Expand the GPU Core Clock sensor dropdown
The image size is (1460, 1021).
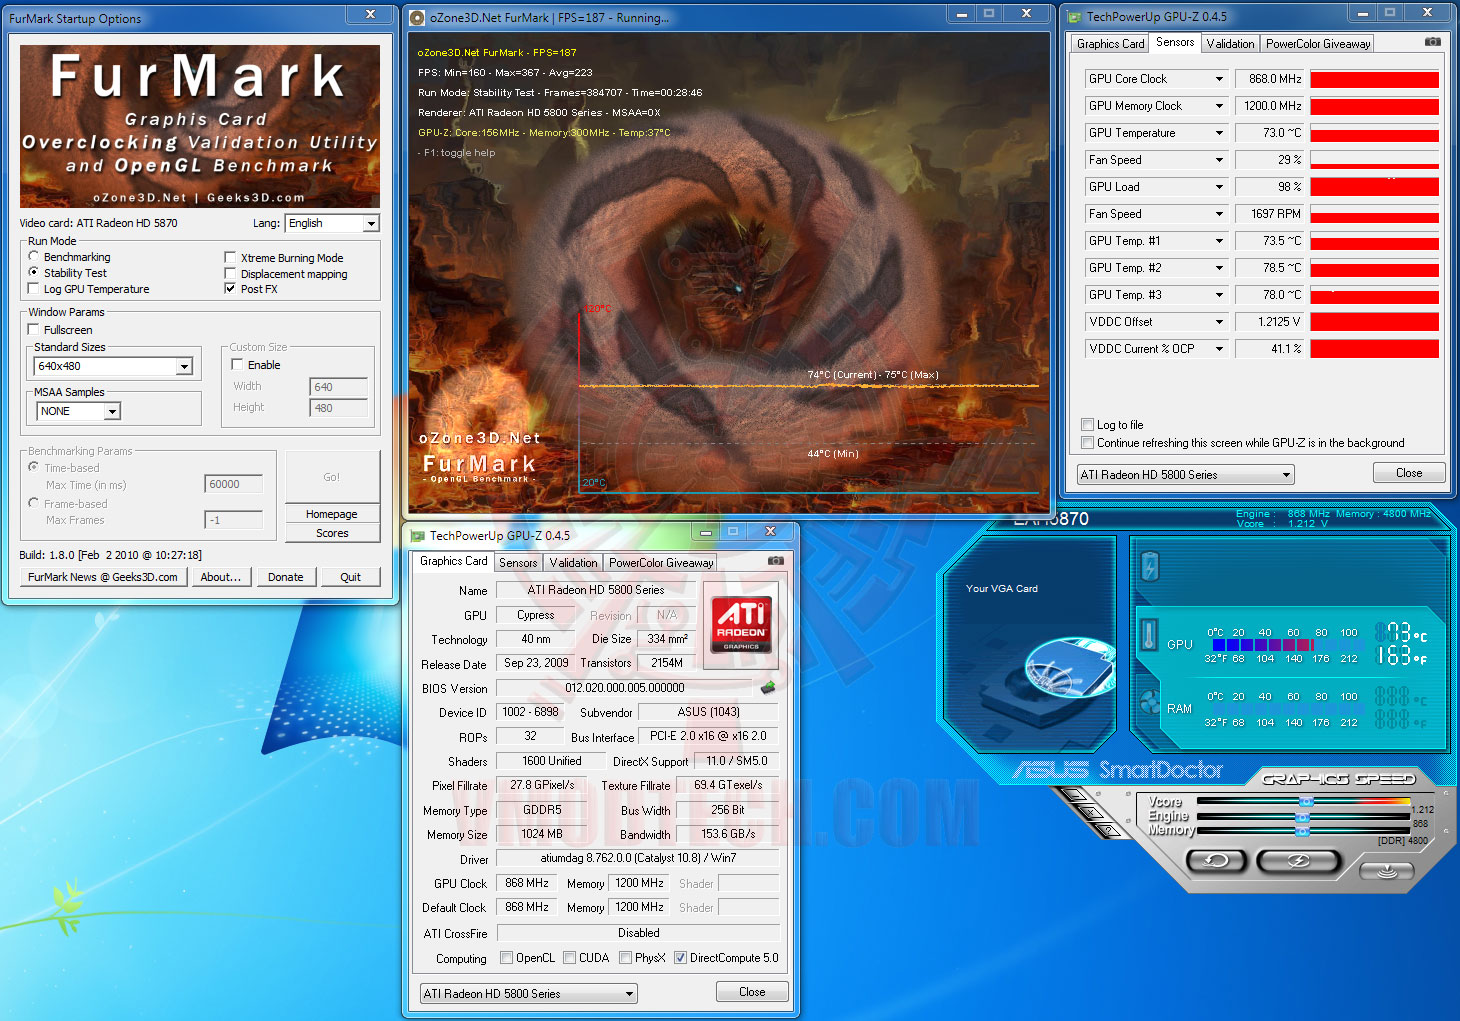coord(1219,79)
